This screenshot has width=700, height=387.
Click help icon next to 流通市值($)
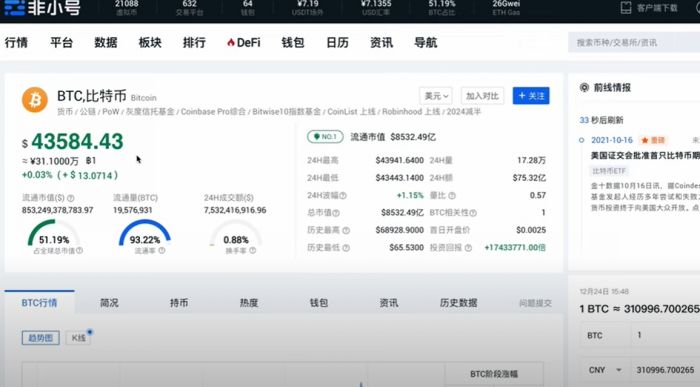[71, 198]
